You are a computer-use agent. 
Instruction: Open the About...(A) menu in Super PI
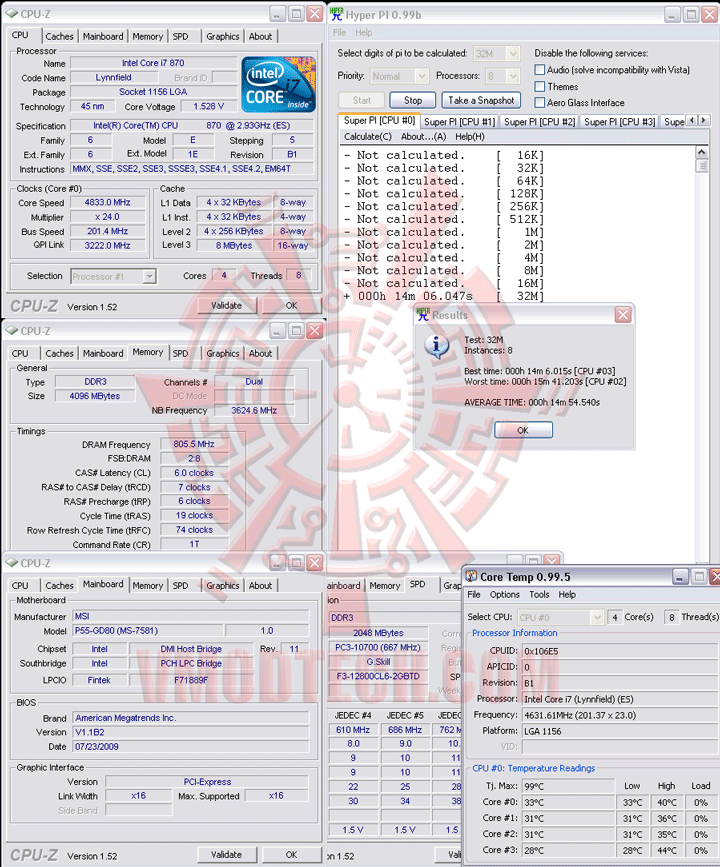pyautogui.click(x=423, y=137)
